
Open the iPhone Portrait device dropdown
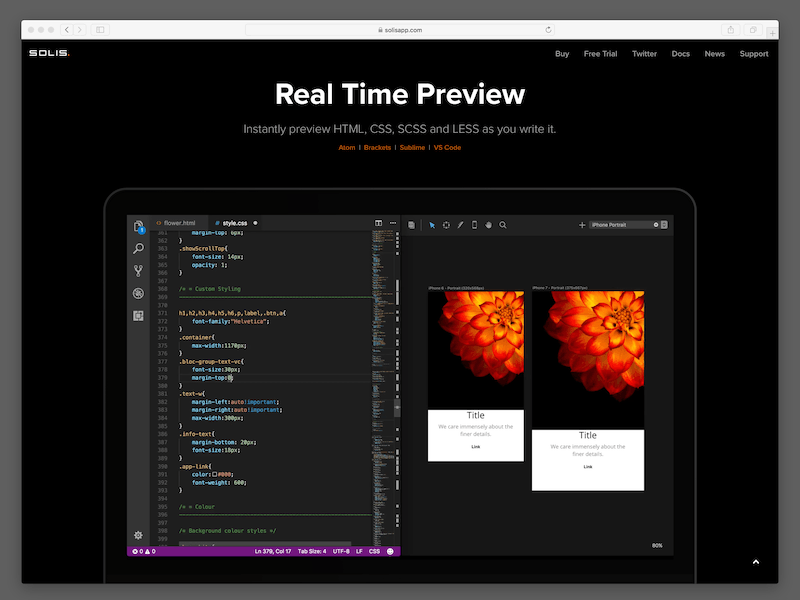(x=620, y=224)
